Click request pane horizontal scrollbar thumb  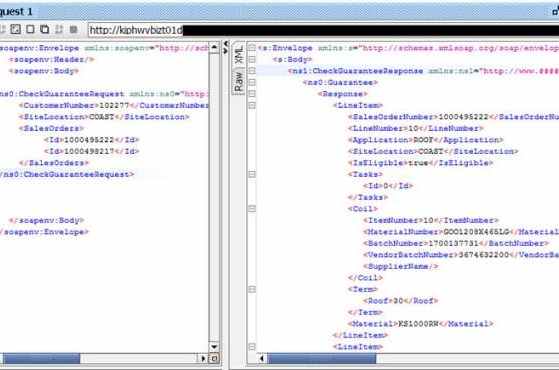pos(41,358)
